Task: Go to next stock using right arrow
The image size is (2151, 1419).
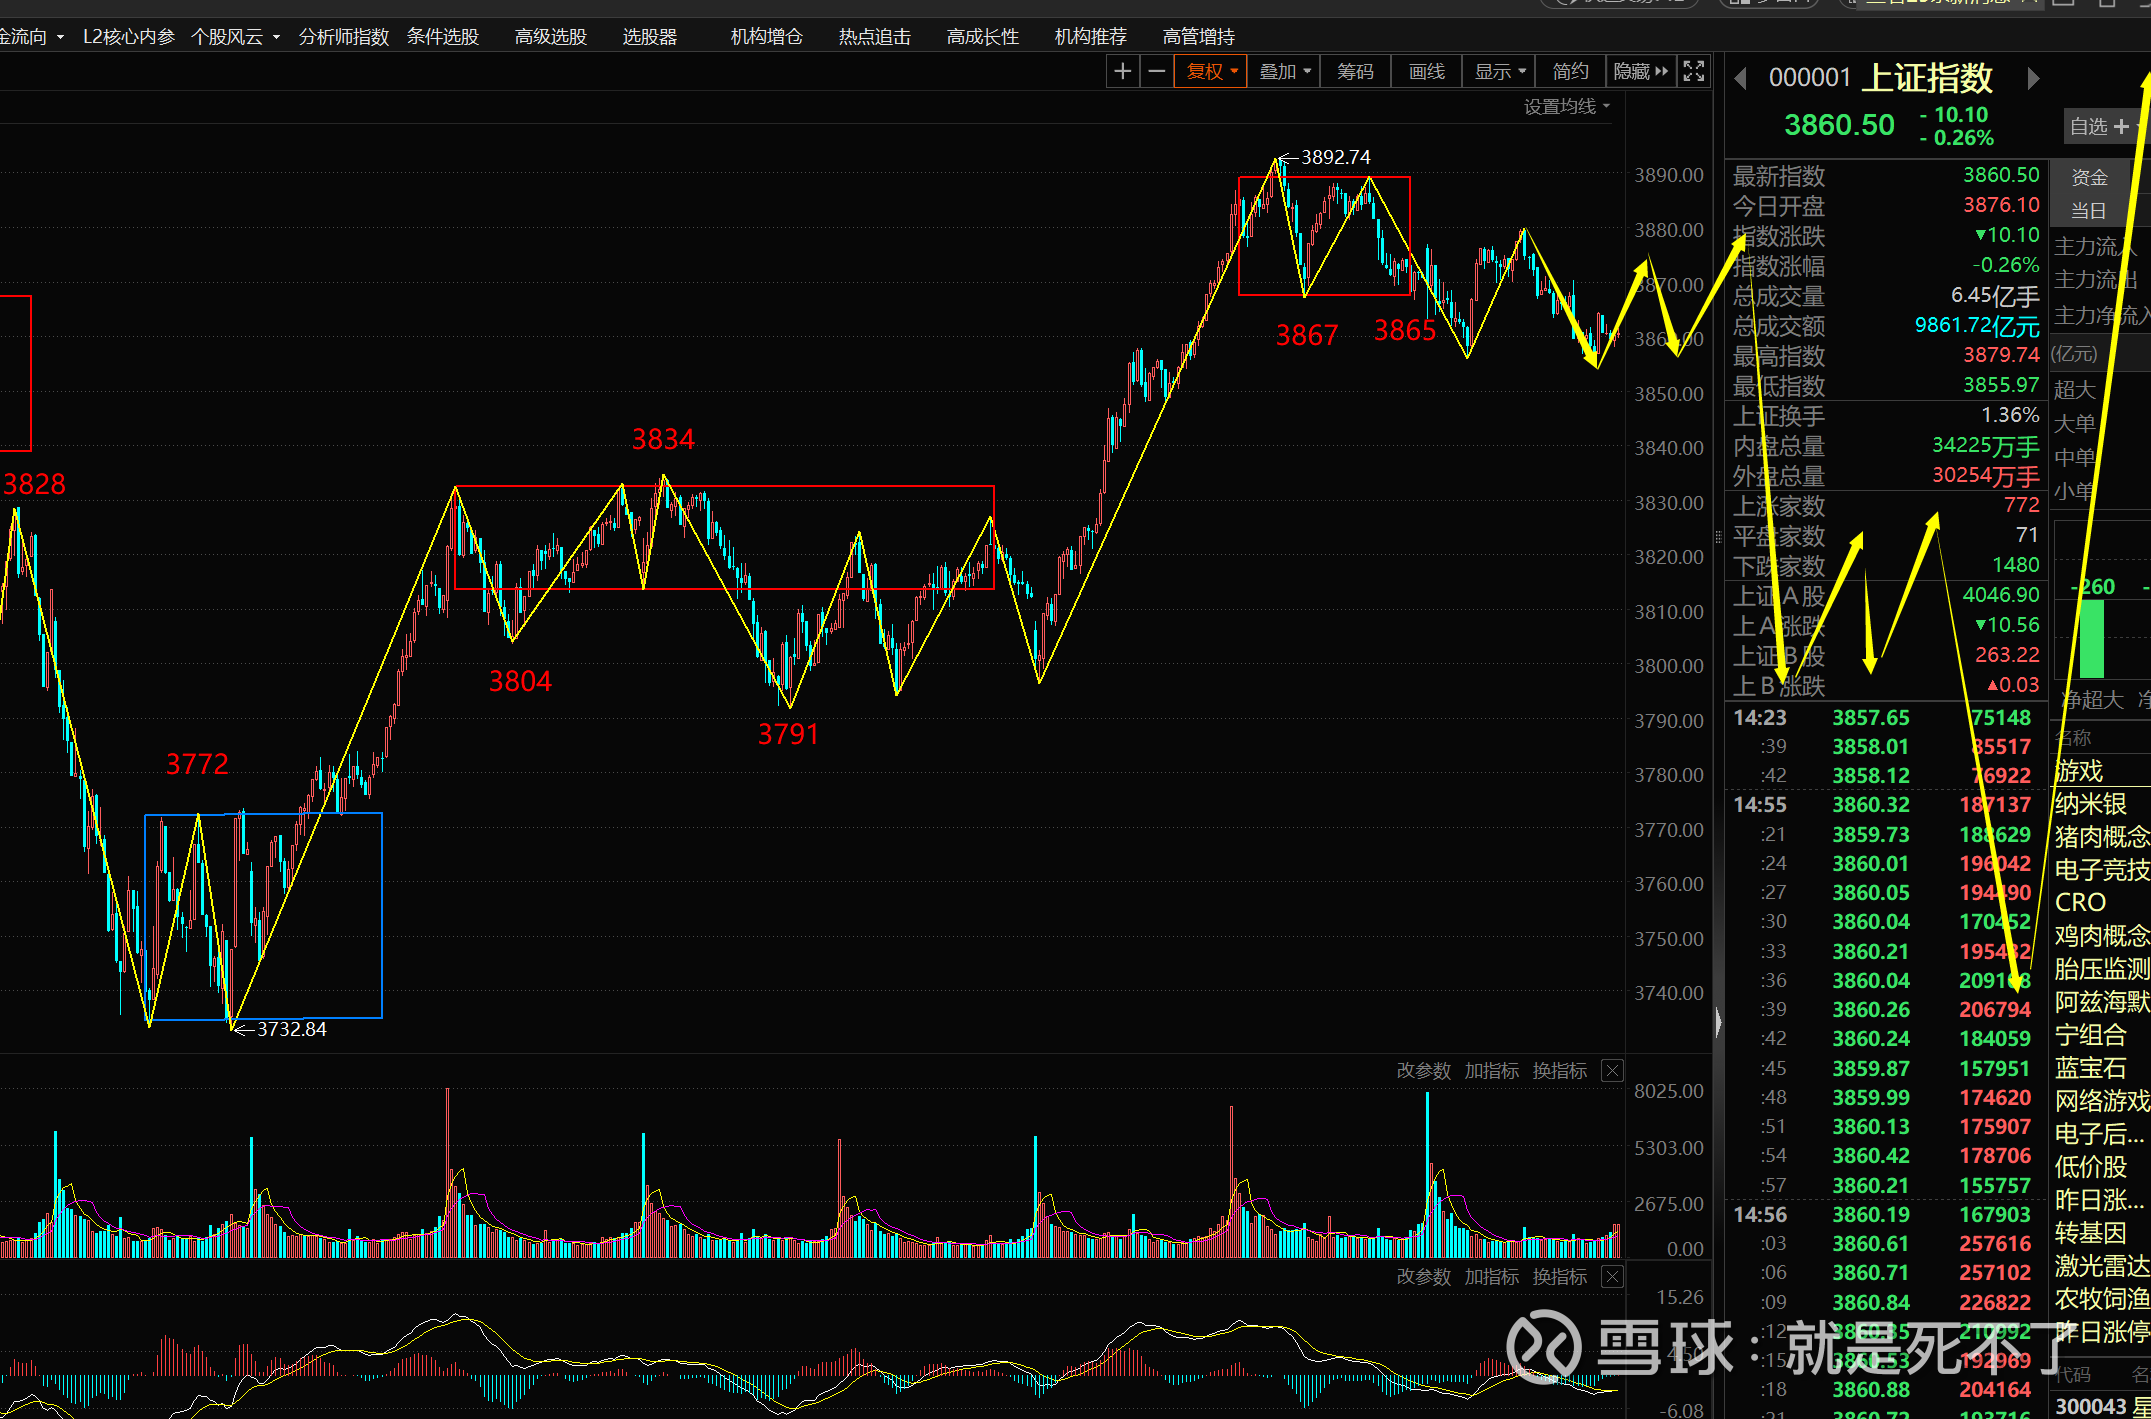Action: click(2032, 78)
